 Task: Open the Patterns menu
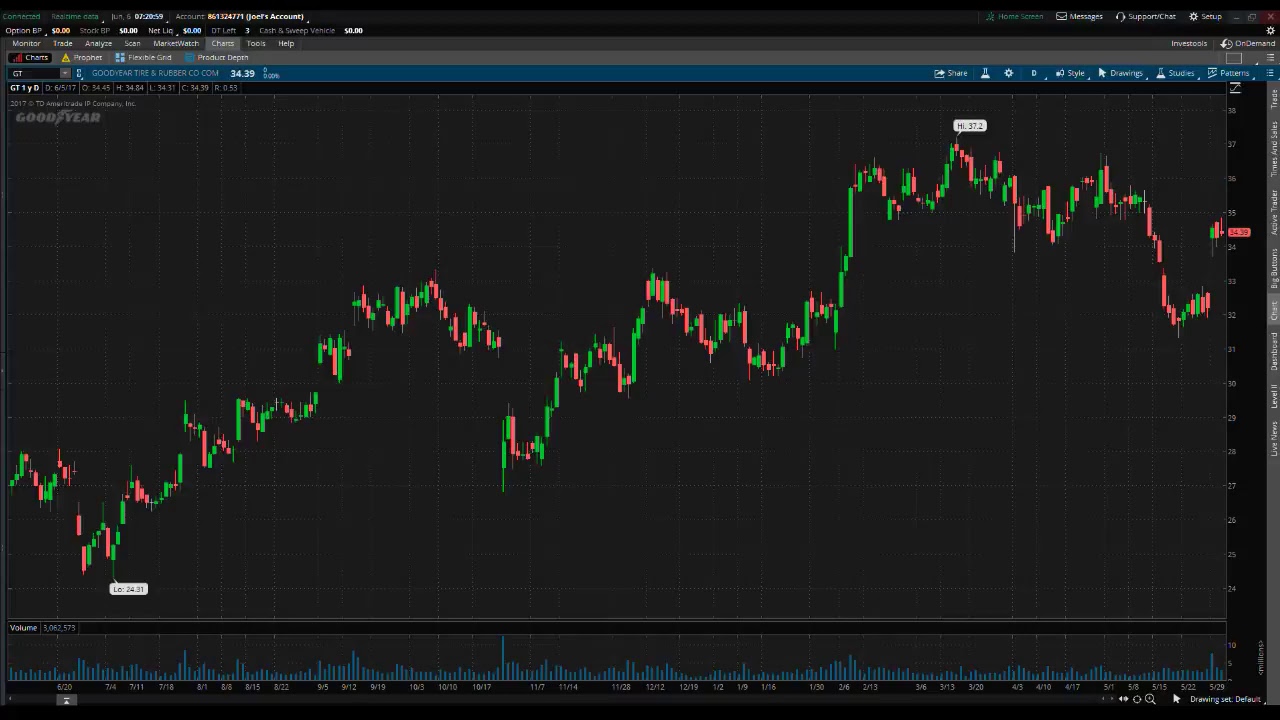coord(1228,73)
